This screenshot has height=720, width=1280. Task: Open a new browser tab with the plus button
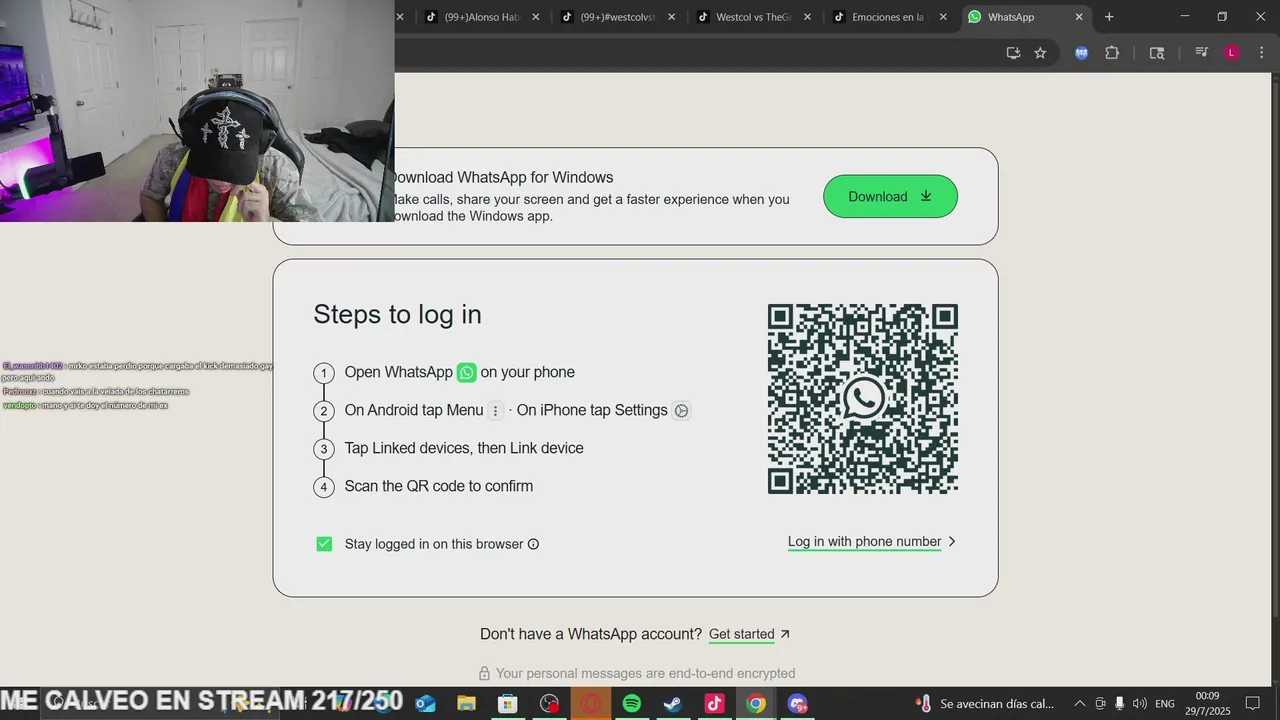click(1109, 17)
